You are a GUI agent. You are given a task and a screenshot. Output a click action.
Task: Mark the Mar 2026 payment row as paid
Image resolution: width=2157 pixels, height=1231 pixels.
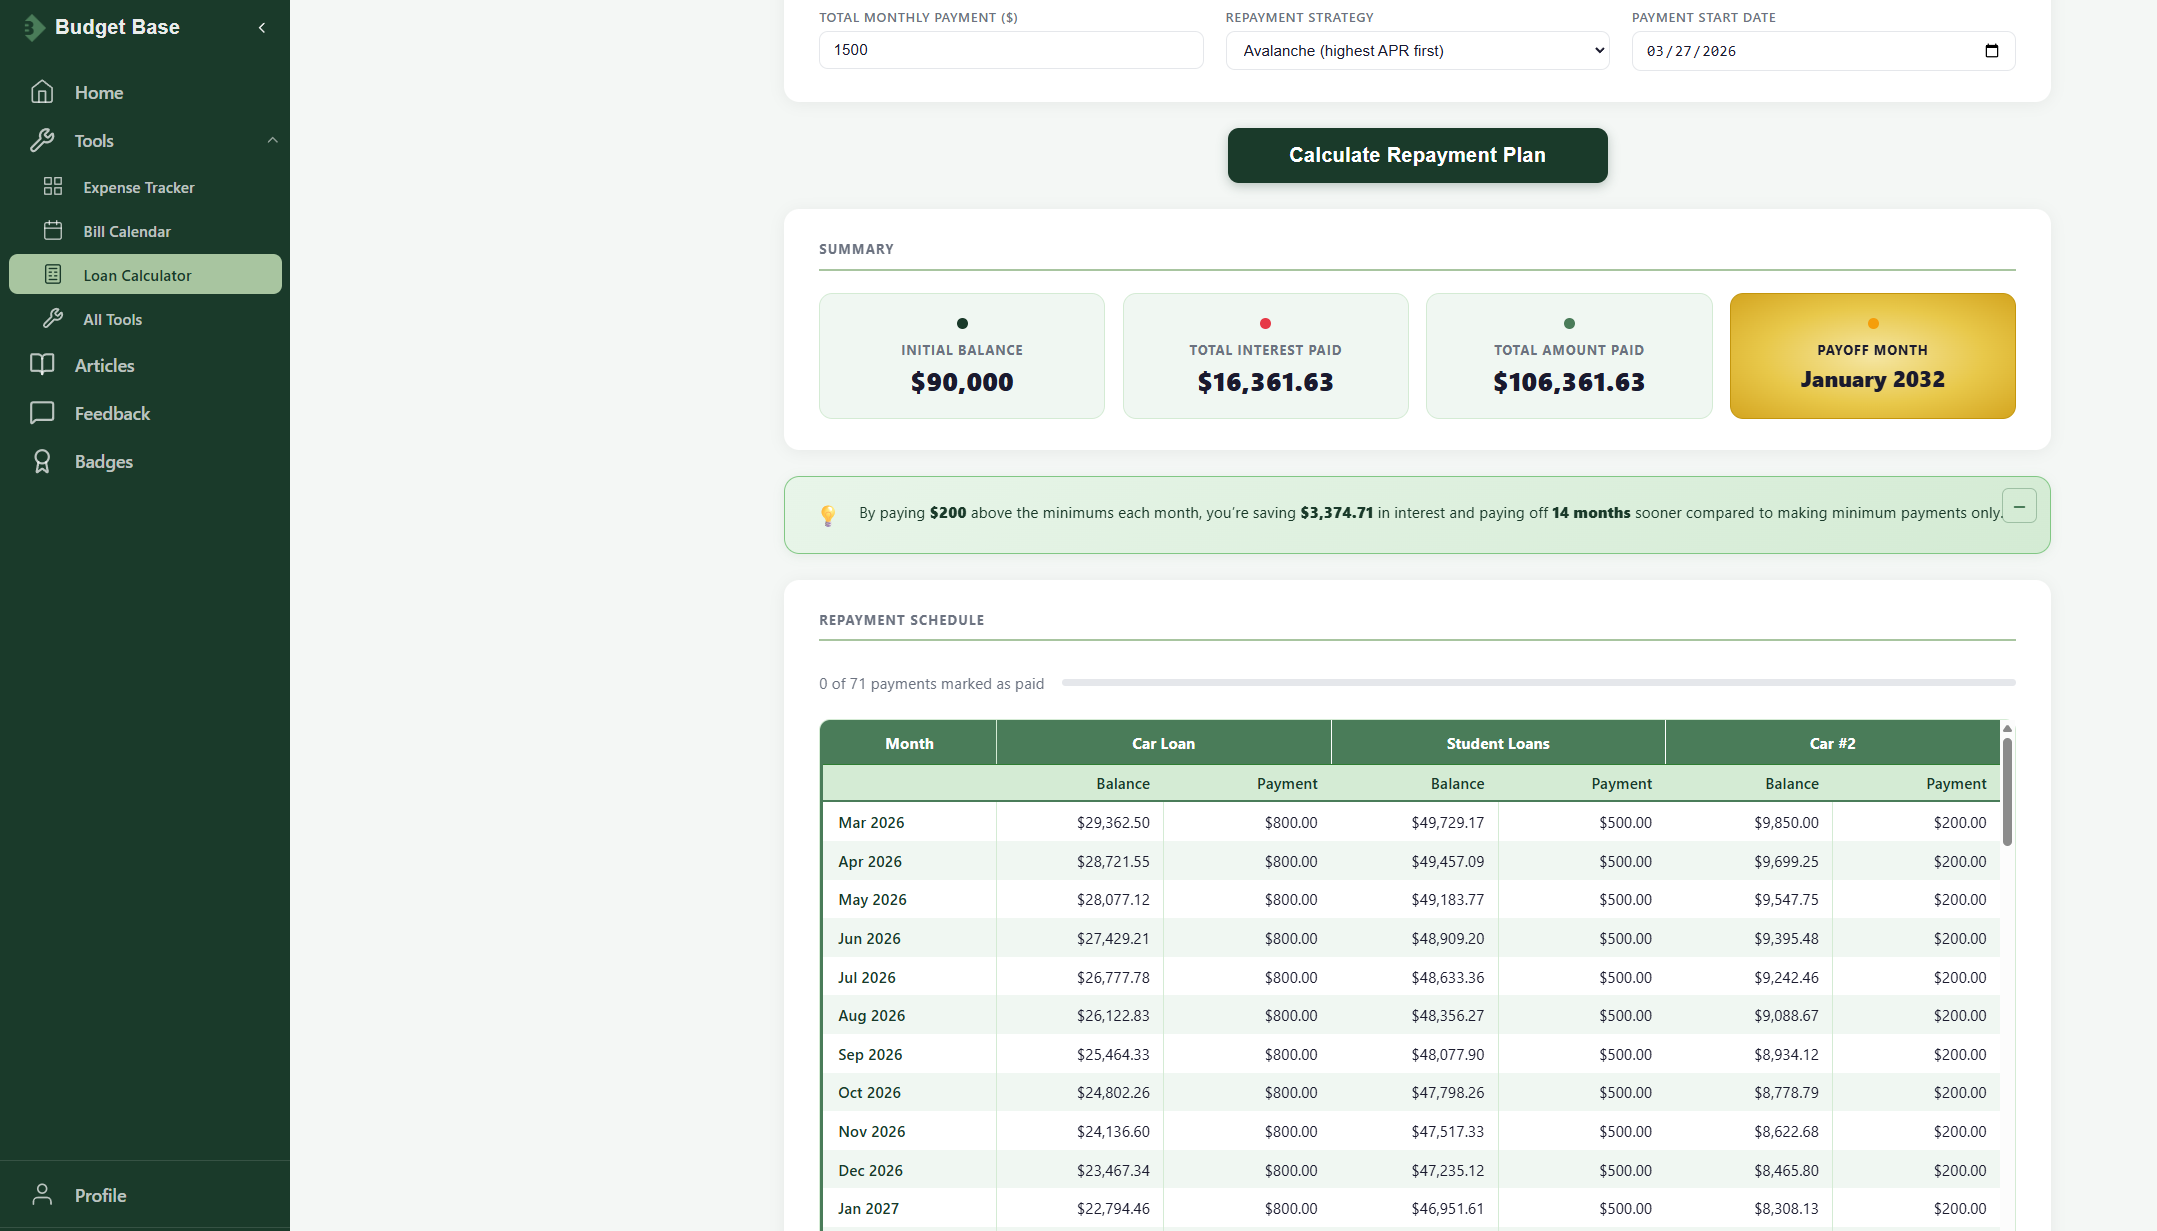pyautogui.click(x=870, y=822)
